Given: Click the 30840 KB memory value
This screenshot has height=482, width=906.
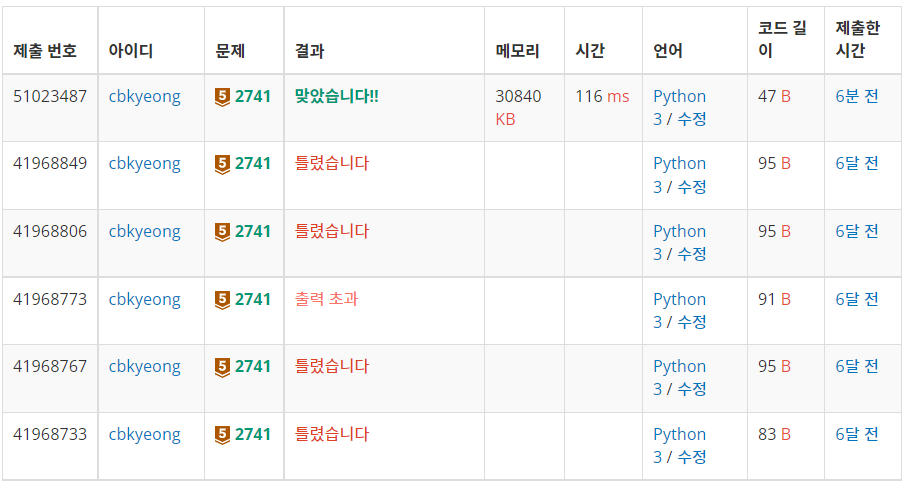Looking at the screenshot, I should click(x=518, y=107).
